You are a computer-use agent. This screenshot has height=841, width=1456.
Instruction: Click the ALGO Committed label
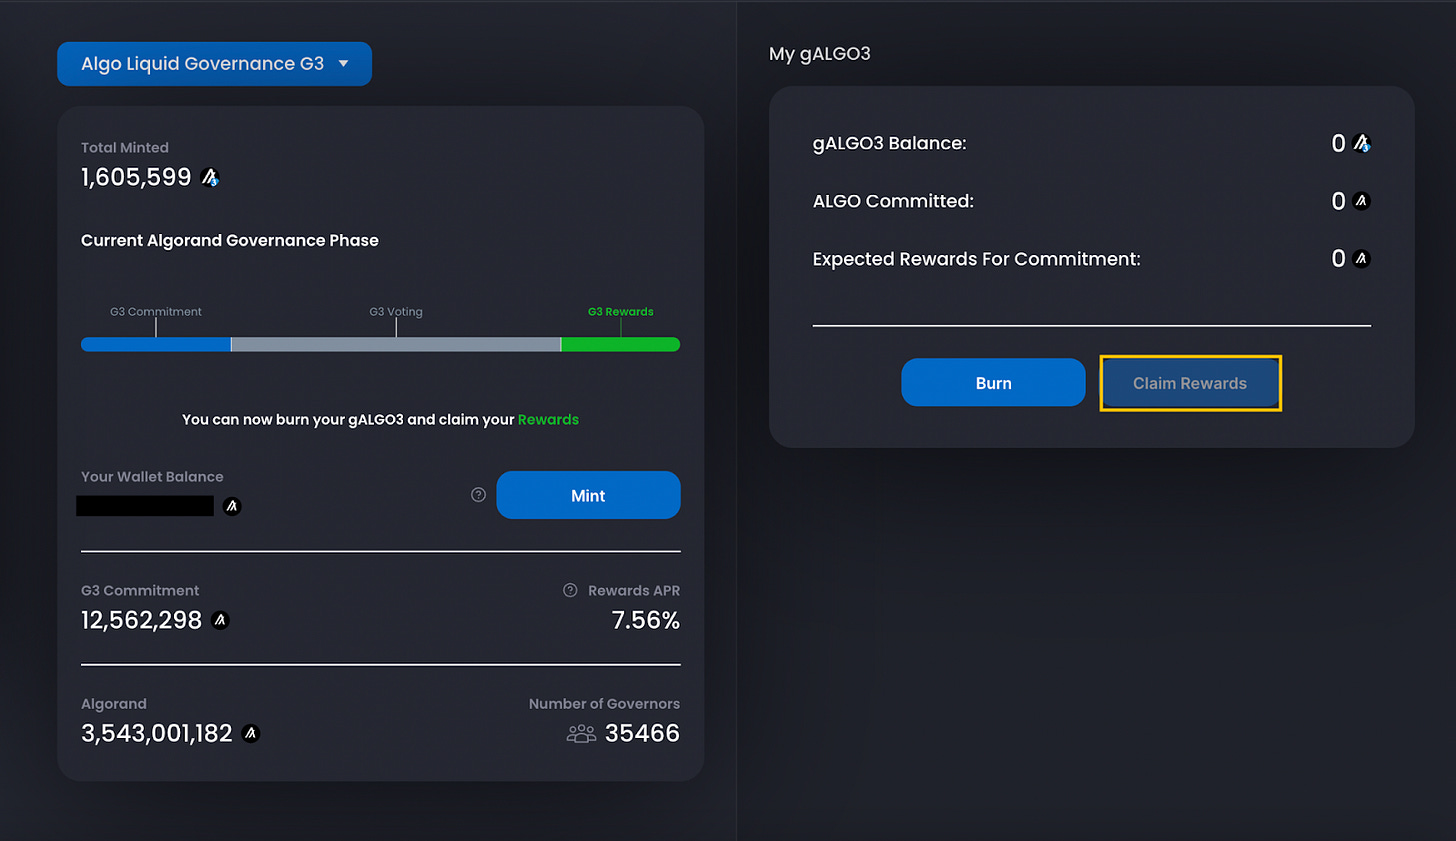coord(893,201)
